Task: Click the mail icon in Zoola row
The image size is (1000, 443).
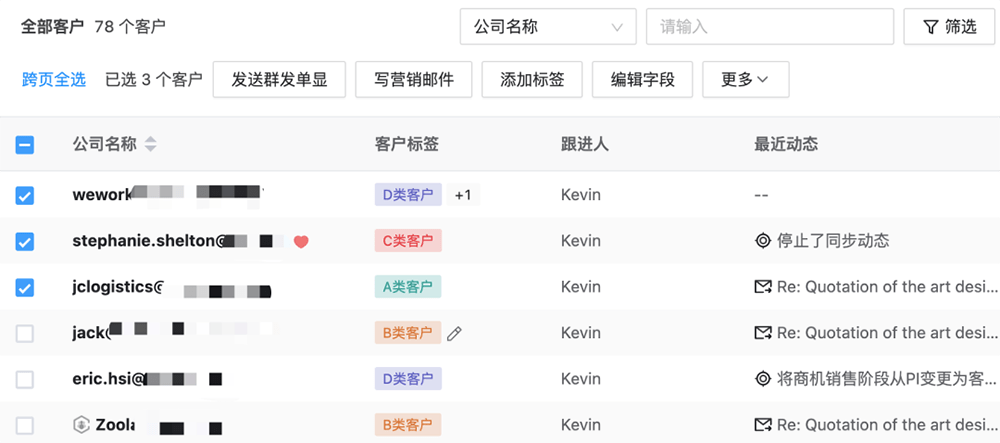Action: click(763, 425)
